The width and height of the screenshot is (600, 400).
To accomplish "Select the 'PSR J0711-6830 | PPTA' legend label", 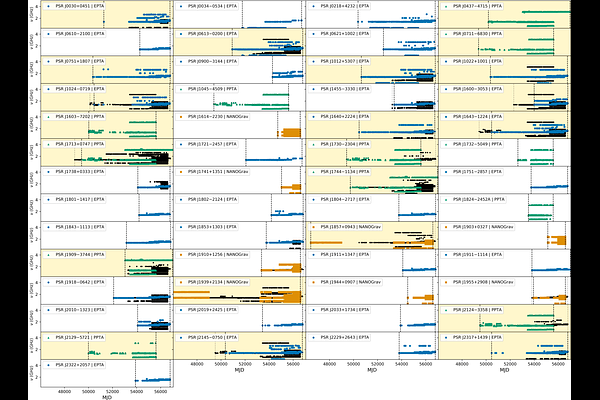I will point(477,34).
